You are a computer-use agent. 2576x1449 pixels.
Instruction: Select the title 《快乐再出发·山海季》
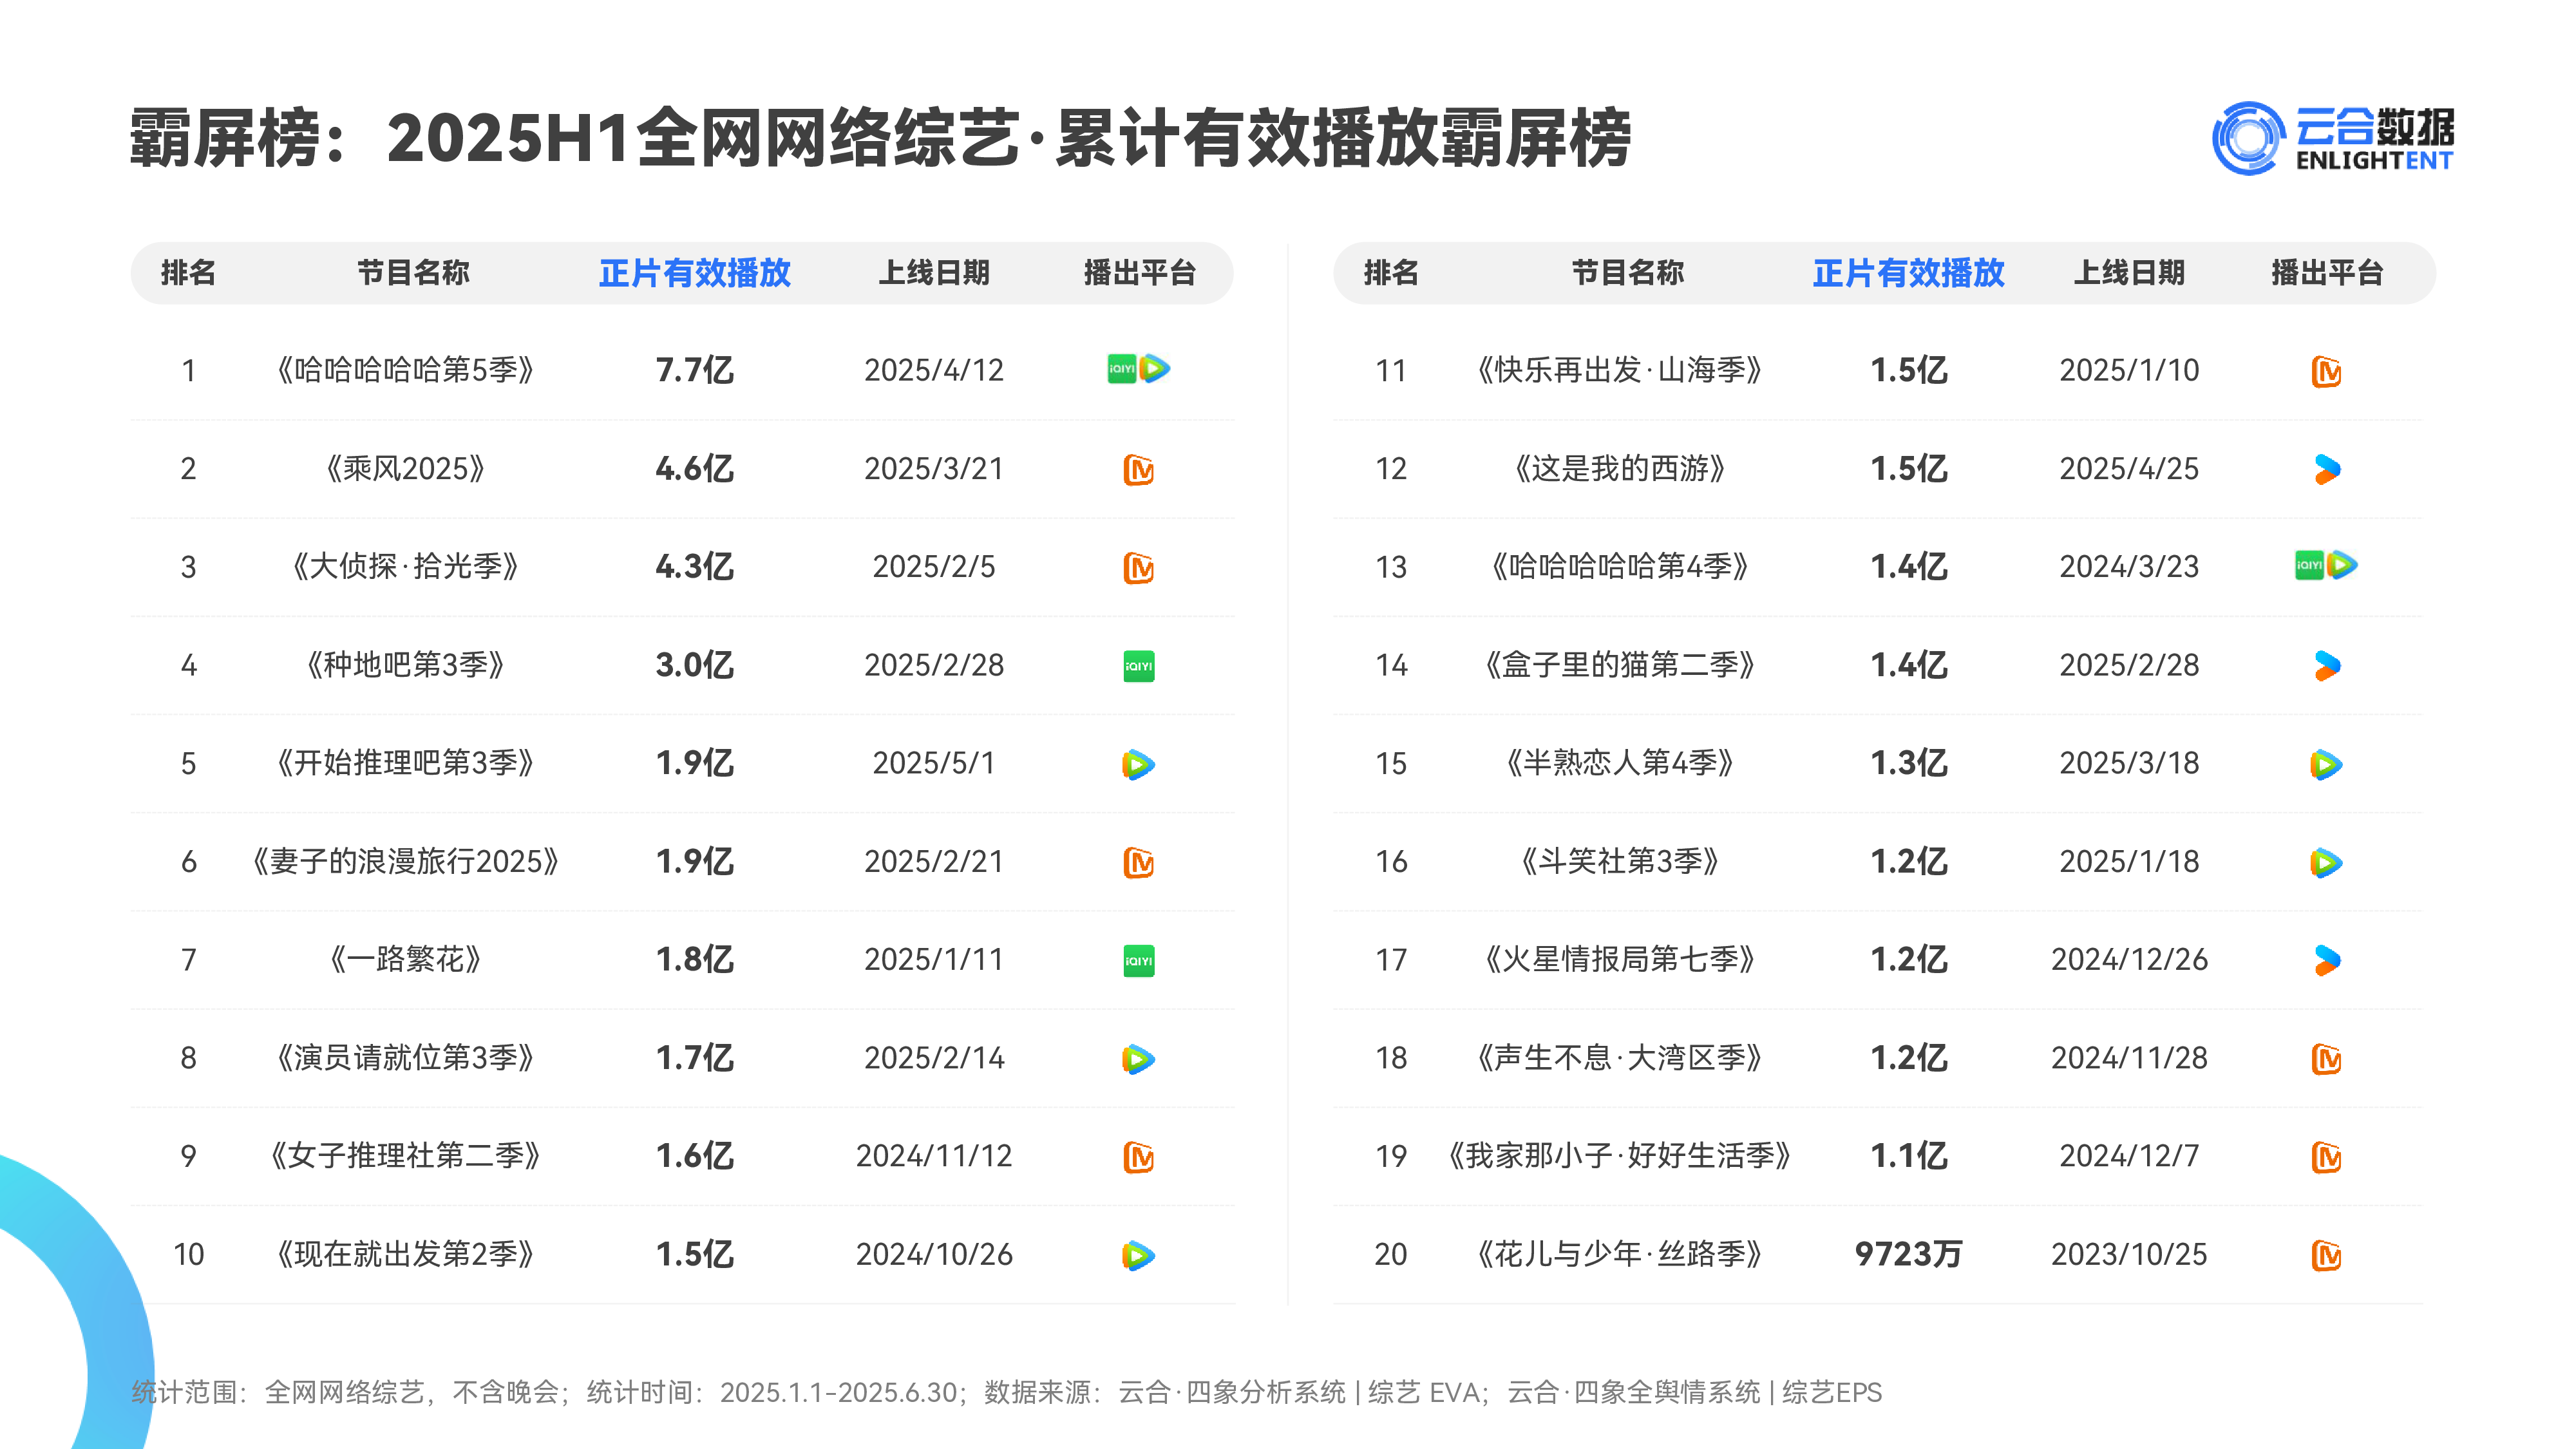point(1619,370)
